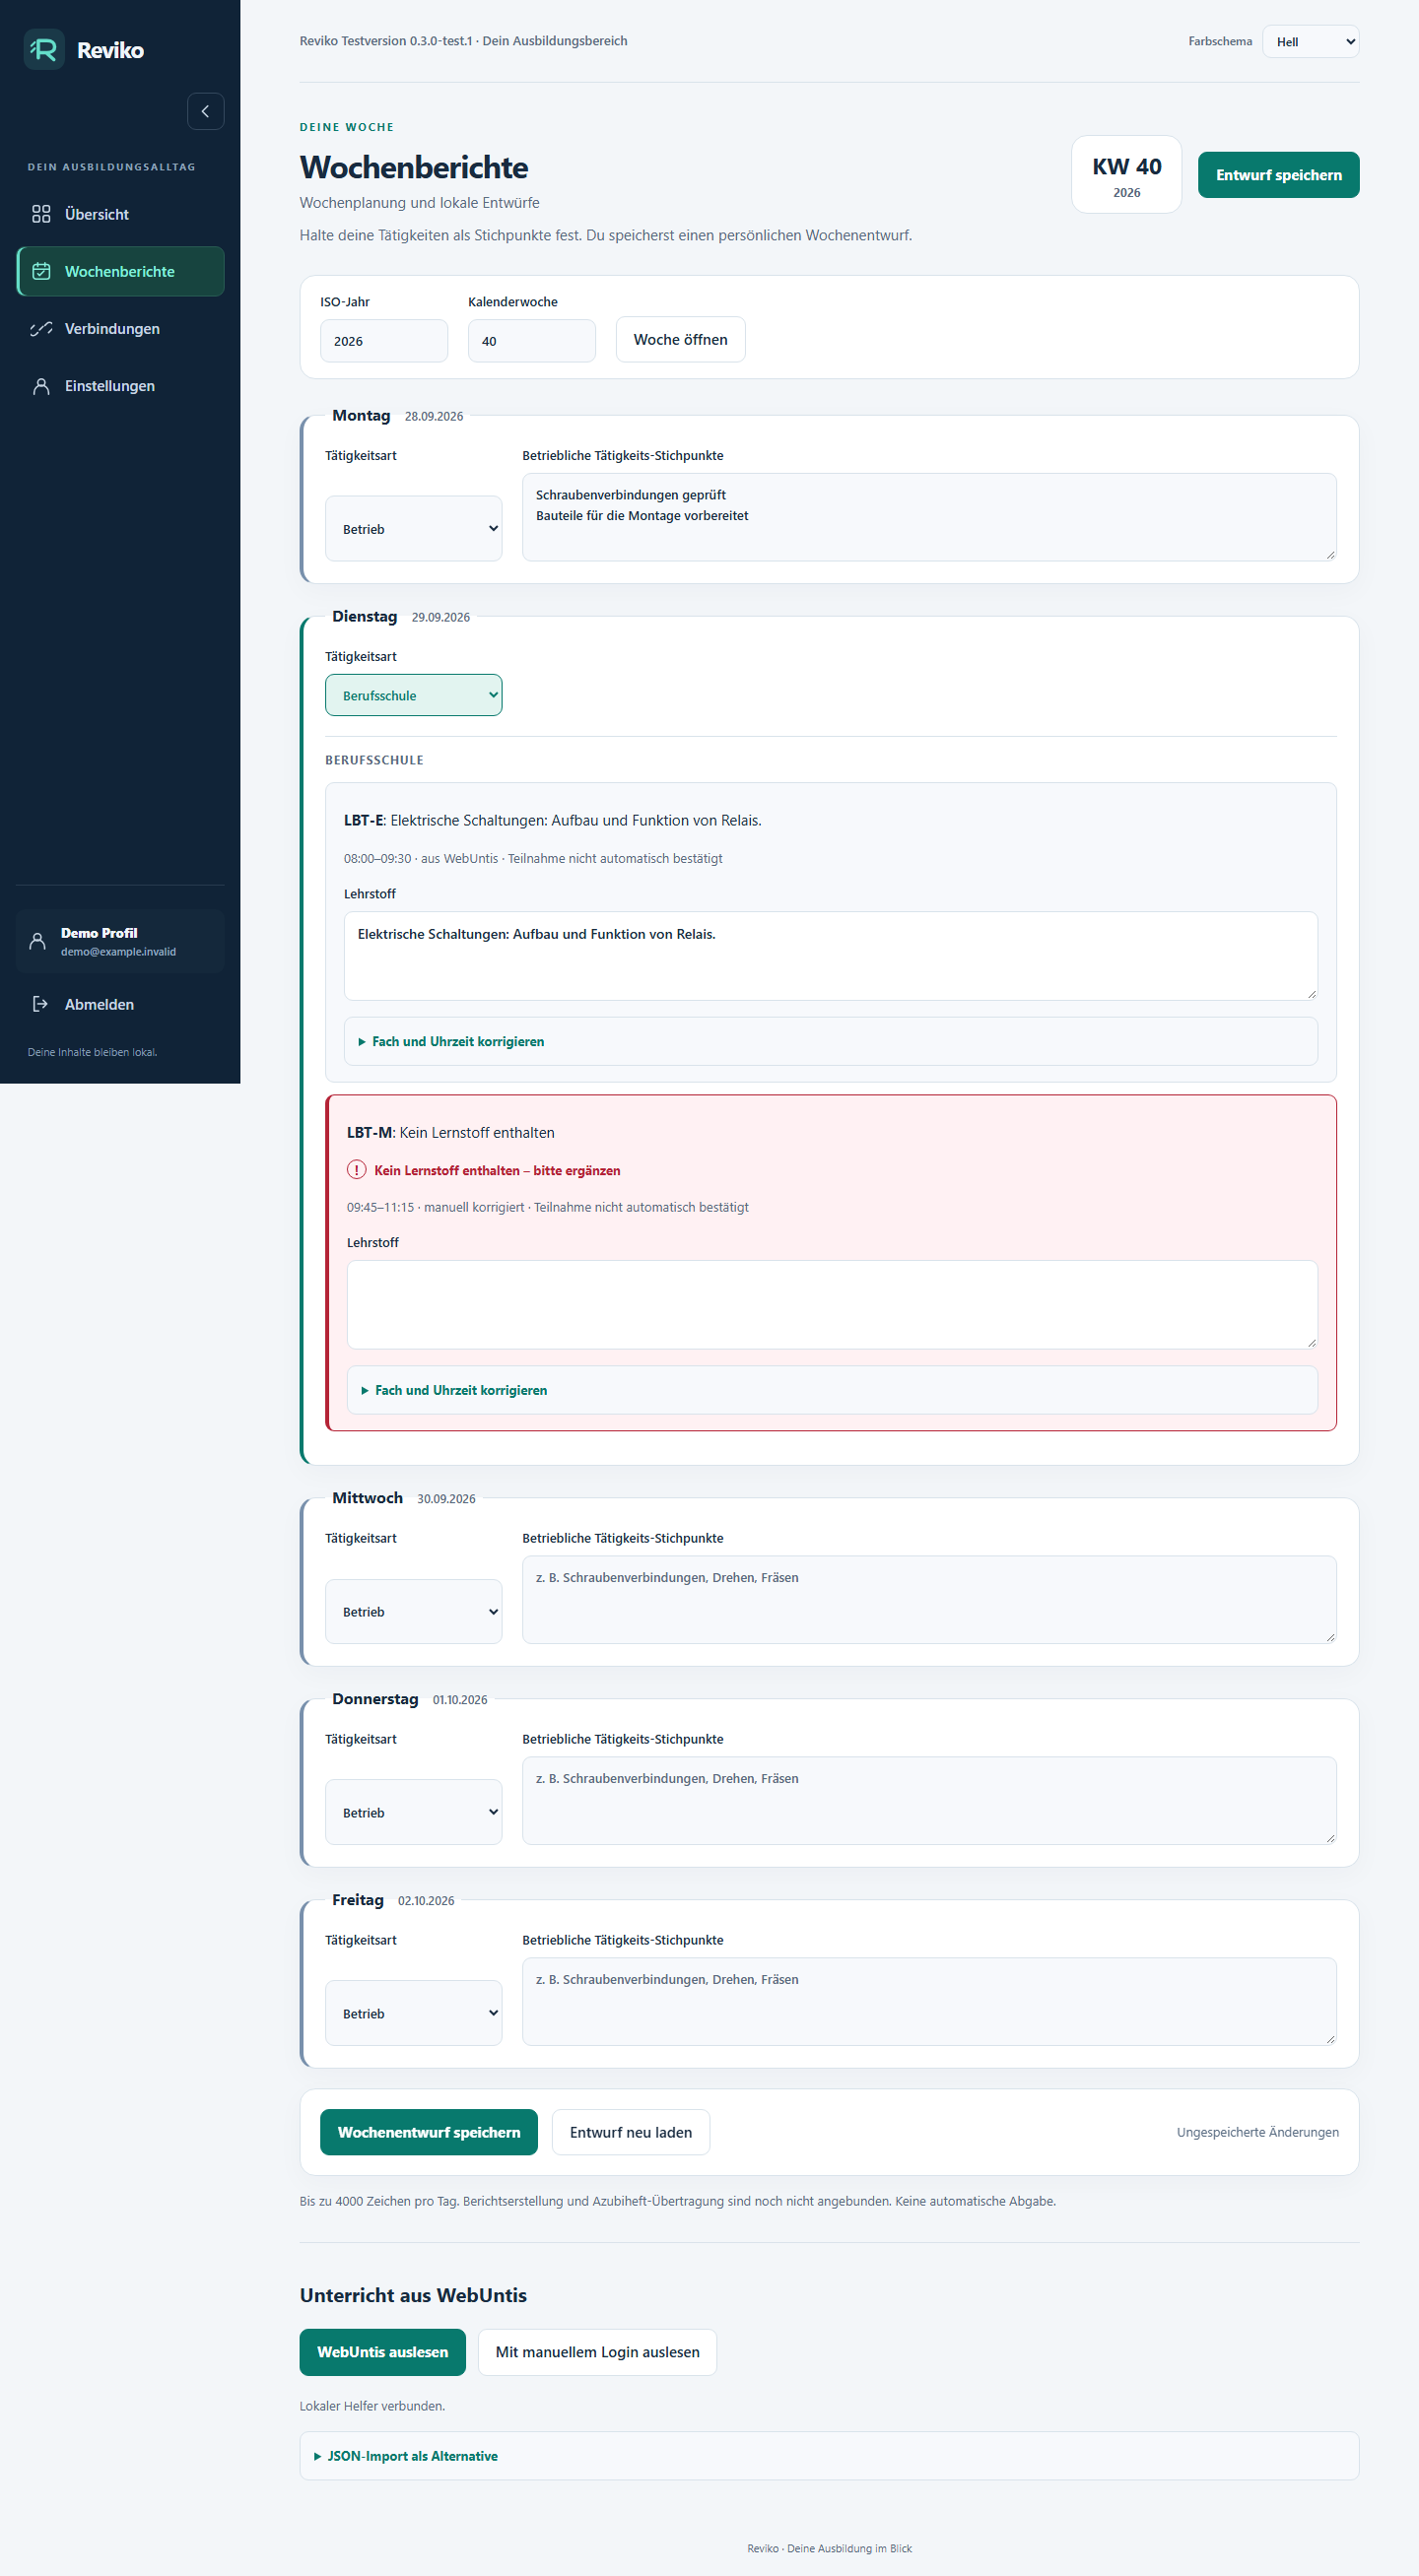Click the Abmelden logout icon
The height and width of the screenshot is (2576, 1419).
click(41, 1004)
